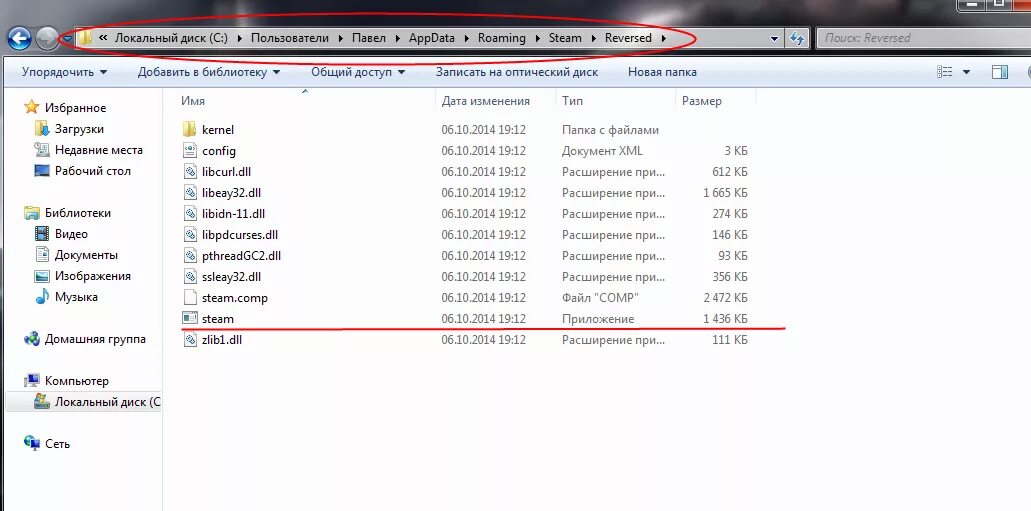
Task: Click the ssleay32.dll file icon
Action: coord(189,277)
